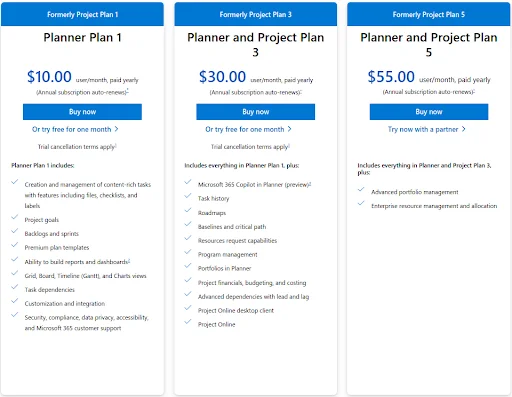Screen dimensions: 512x397
Task: Click the $55.00 price text
Action: tap(391, 77)
